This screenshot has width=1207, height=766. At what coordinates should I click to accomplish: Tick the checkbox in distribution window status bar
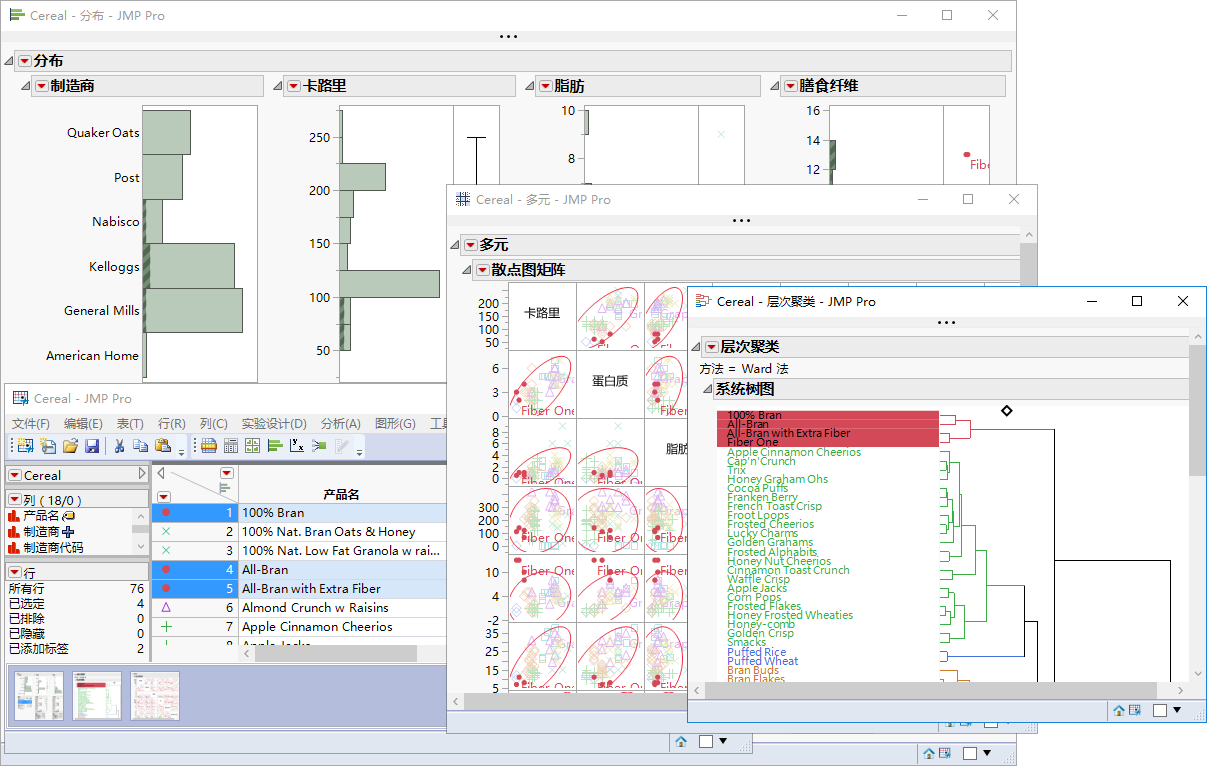[970, 753]
